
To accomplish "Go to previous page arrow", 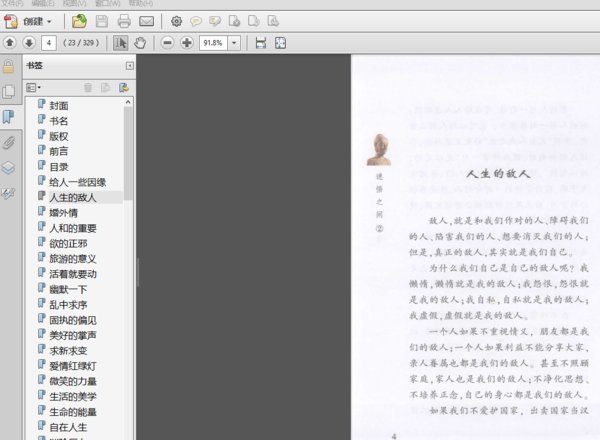I will coord(10,42).
